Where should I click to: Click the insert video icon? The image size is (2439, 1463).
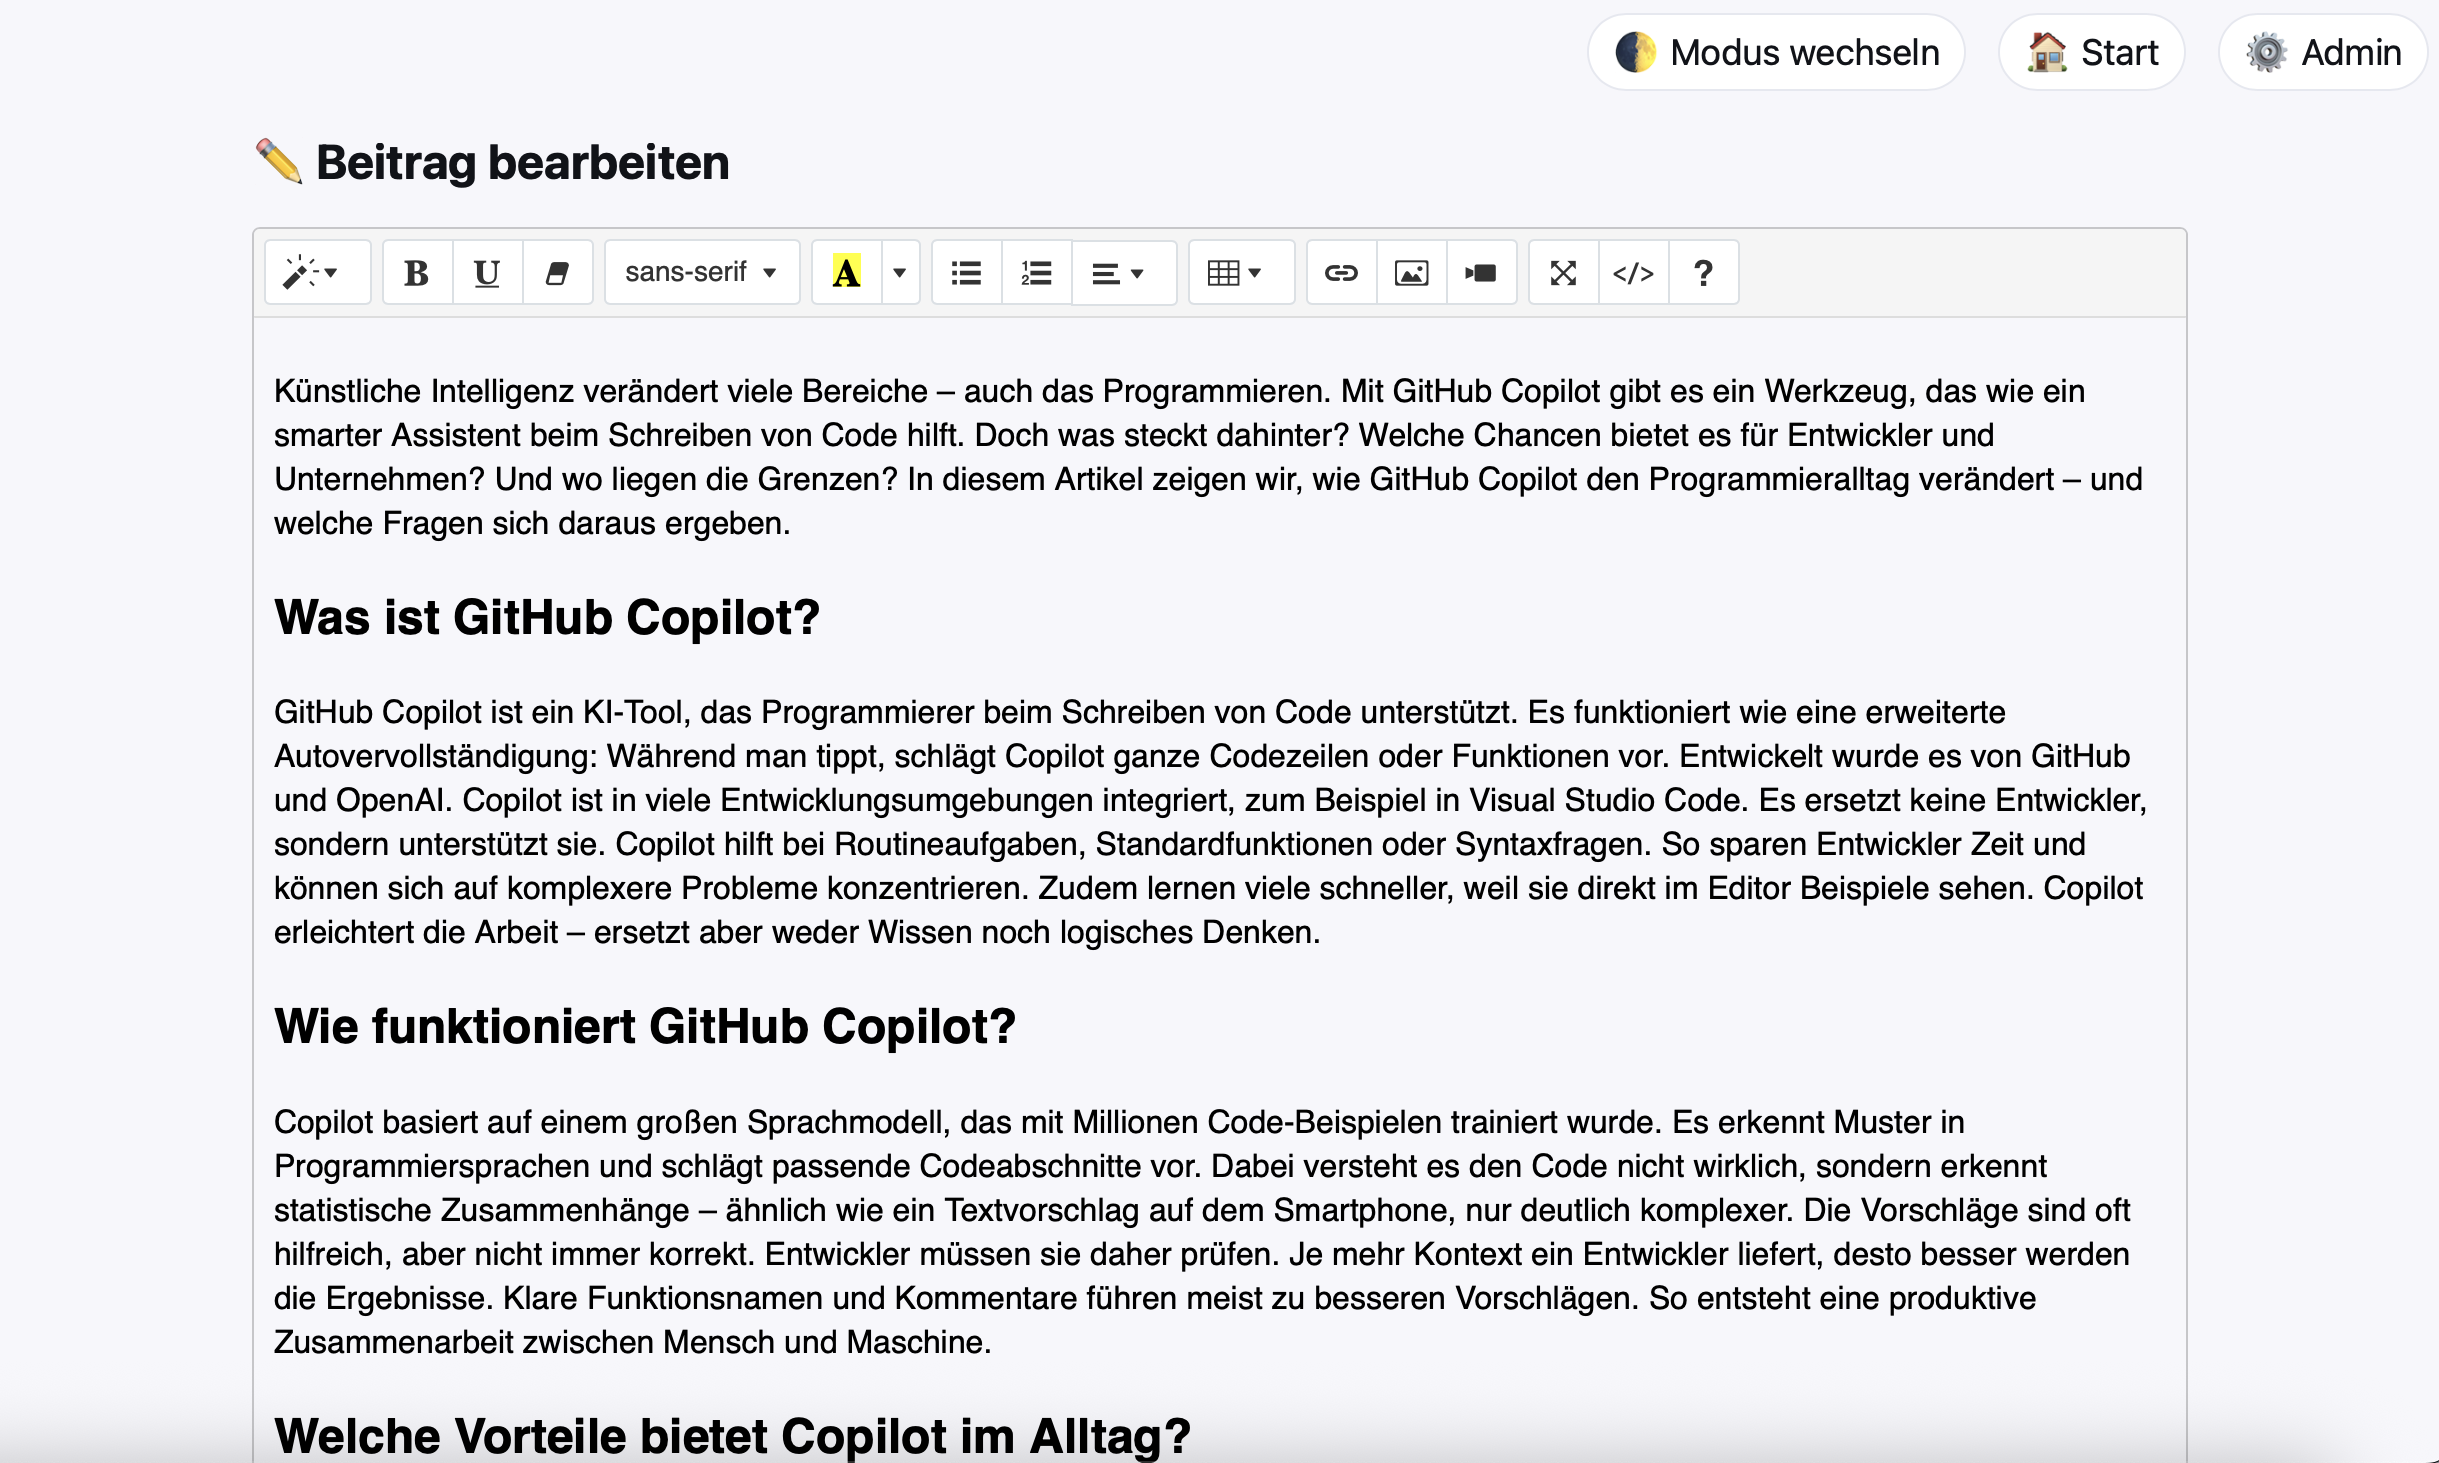tap(1481, 273)
